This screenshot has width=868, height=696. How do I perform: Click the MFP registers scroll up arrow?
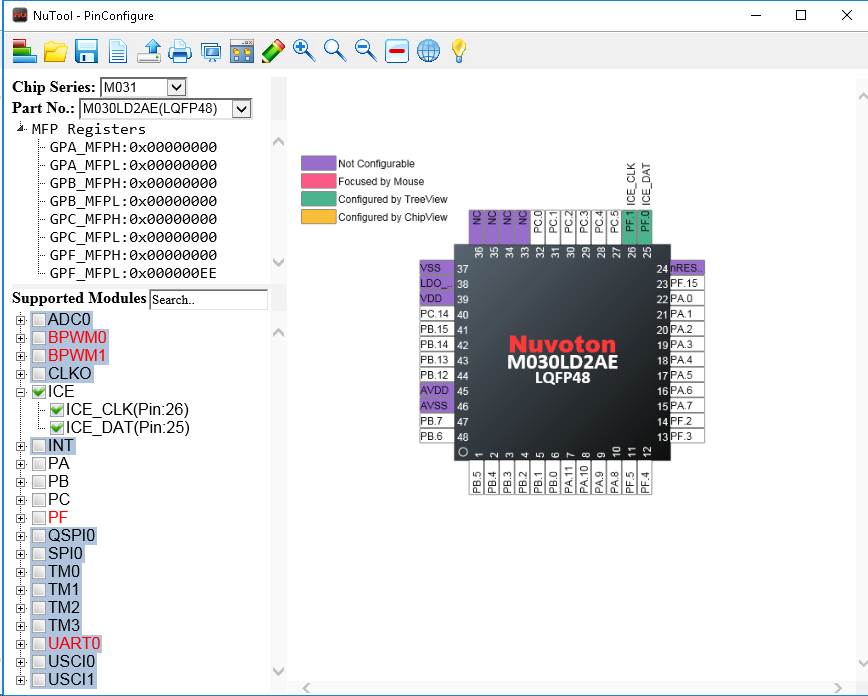tap(279, 142)
